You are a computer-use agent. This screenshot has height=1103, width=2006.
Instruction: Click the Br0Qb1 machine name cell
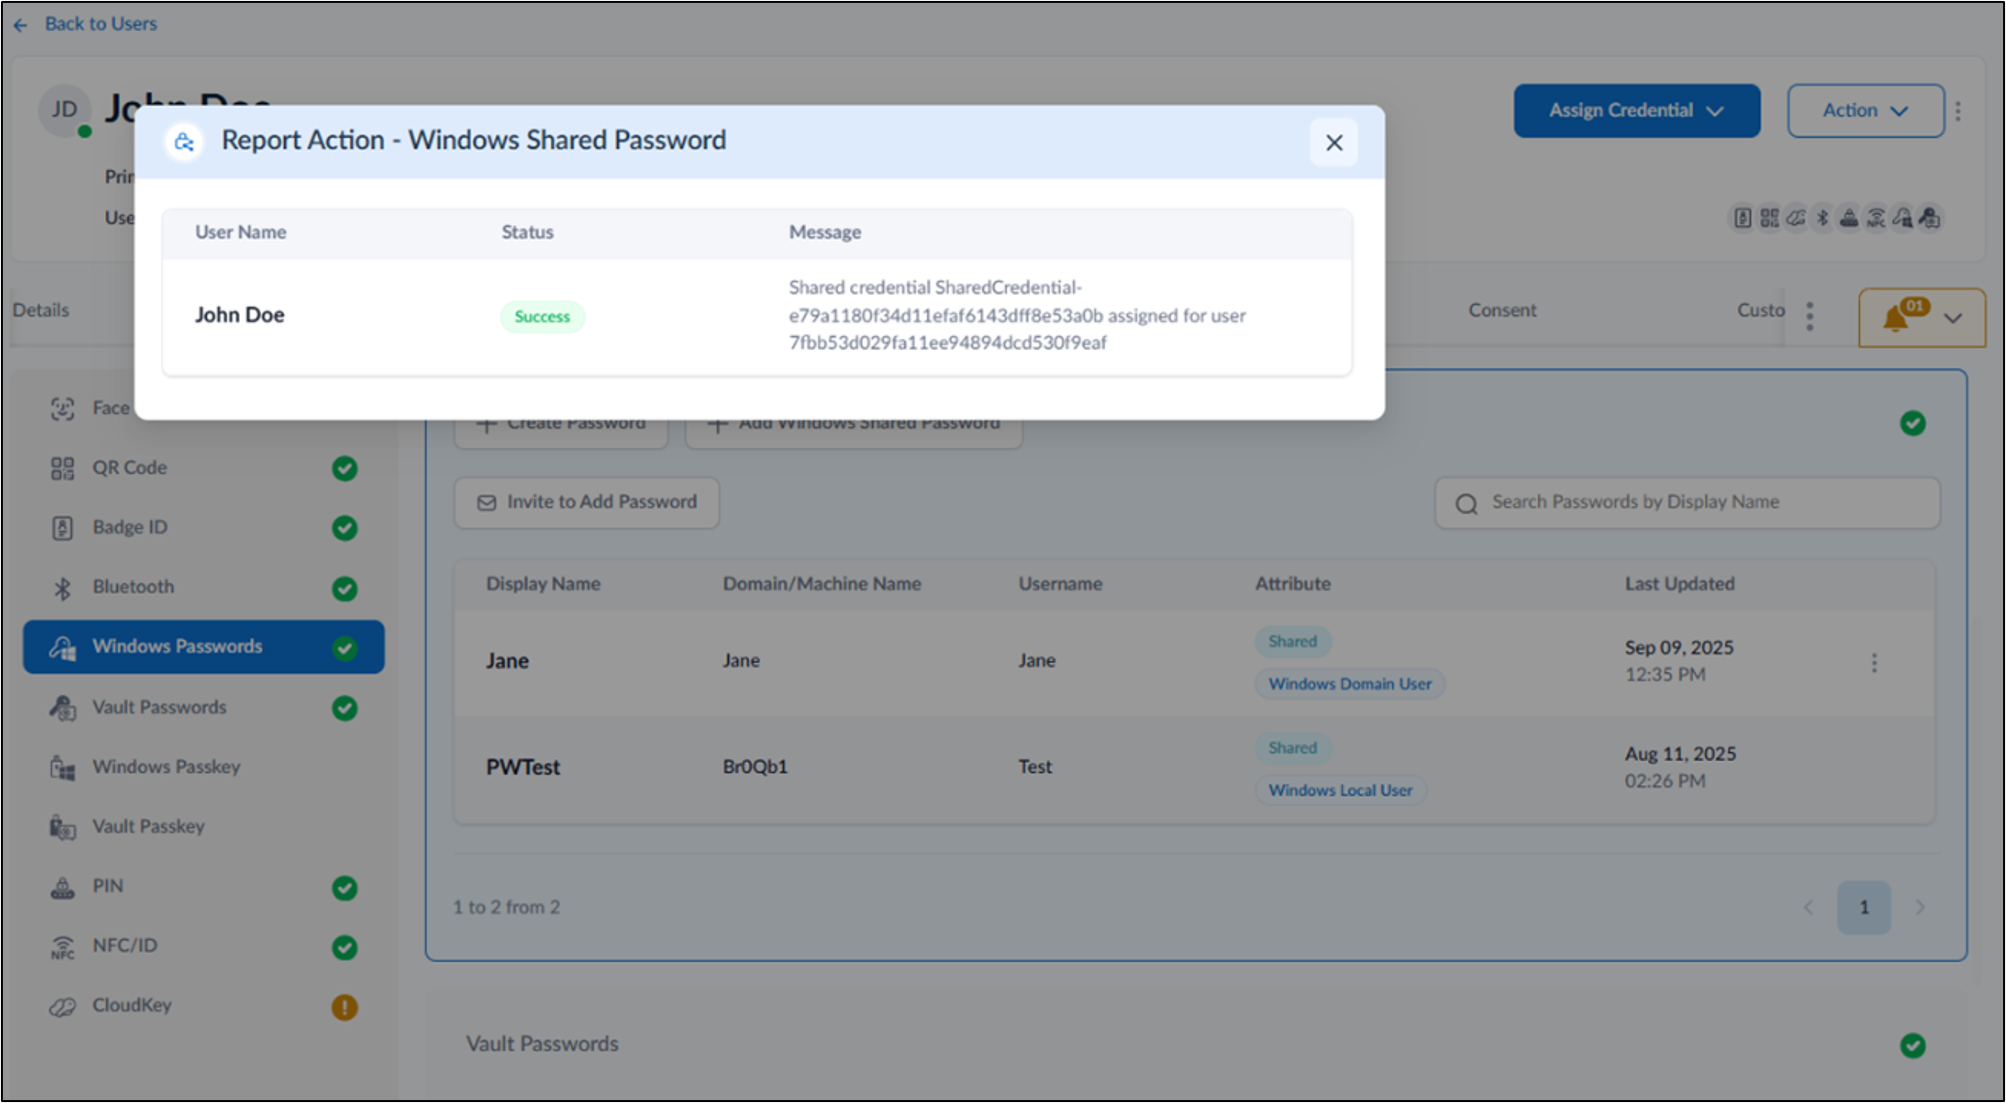pyautogui.click(x=755, y=767)
